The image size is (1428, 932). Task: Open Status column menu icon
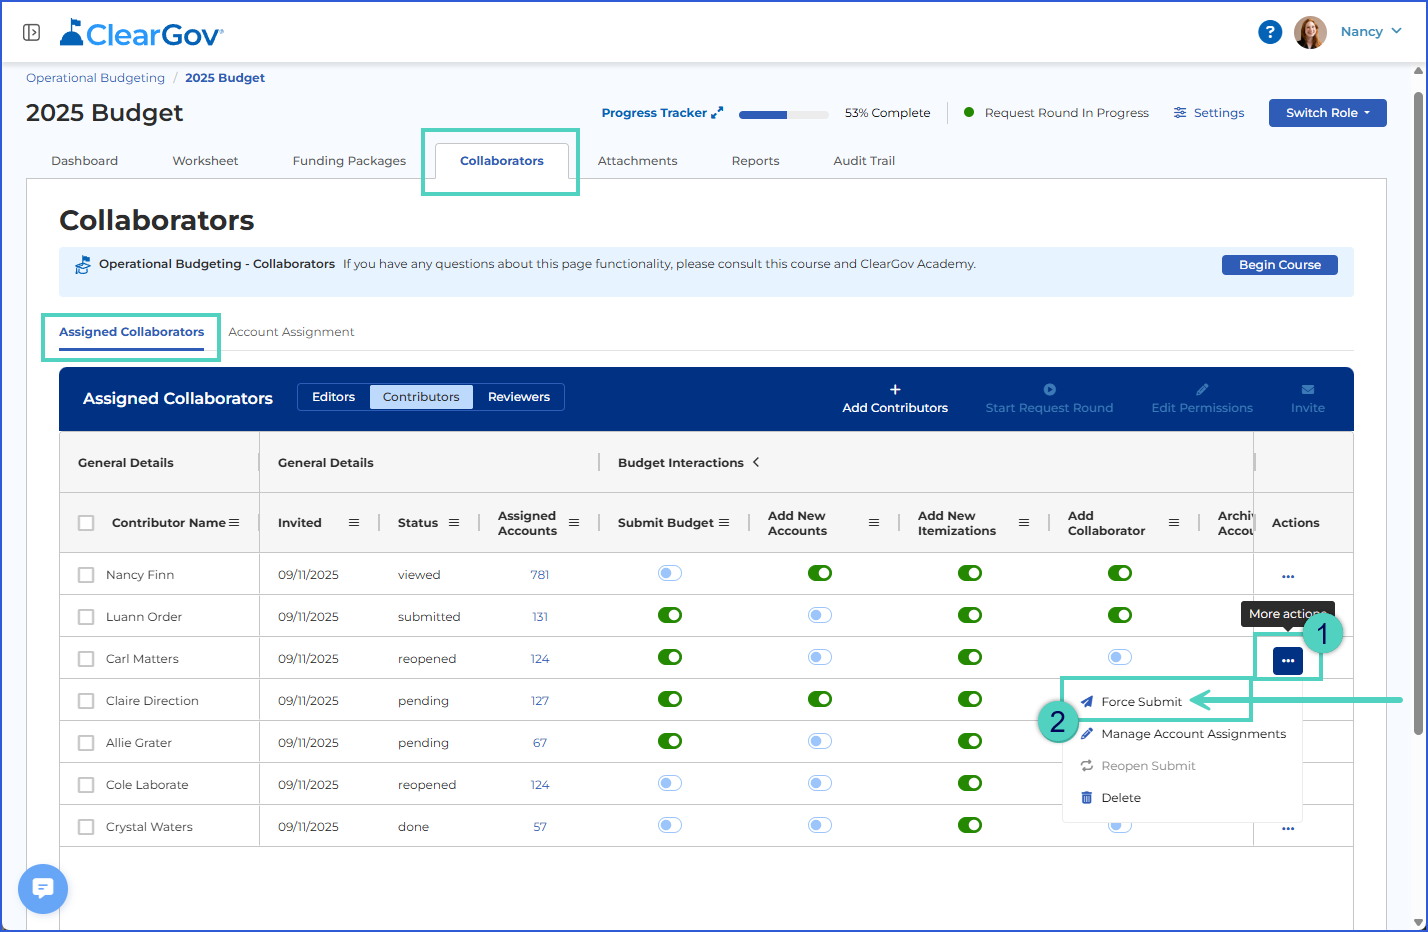click(454, 523)
